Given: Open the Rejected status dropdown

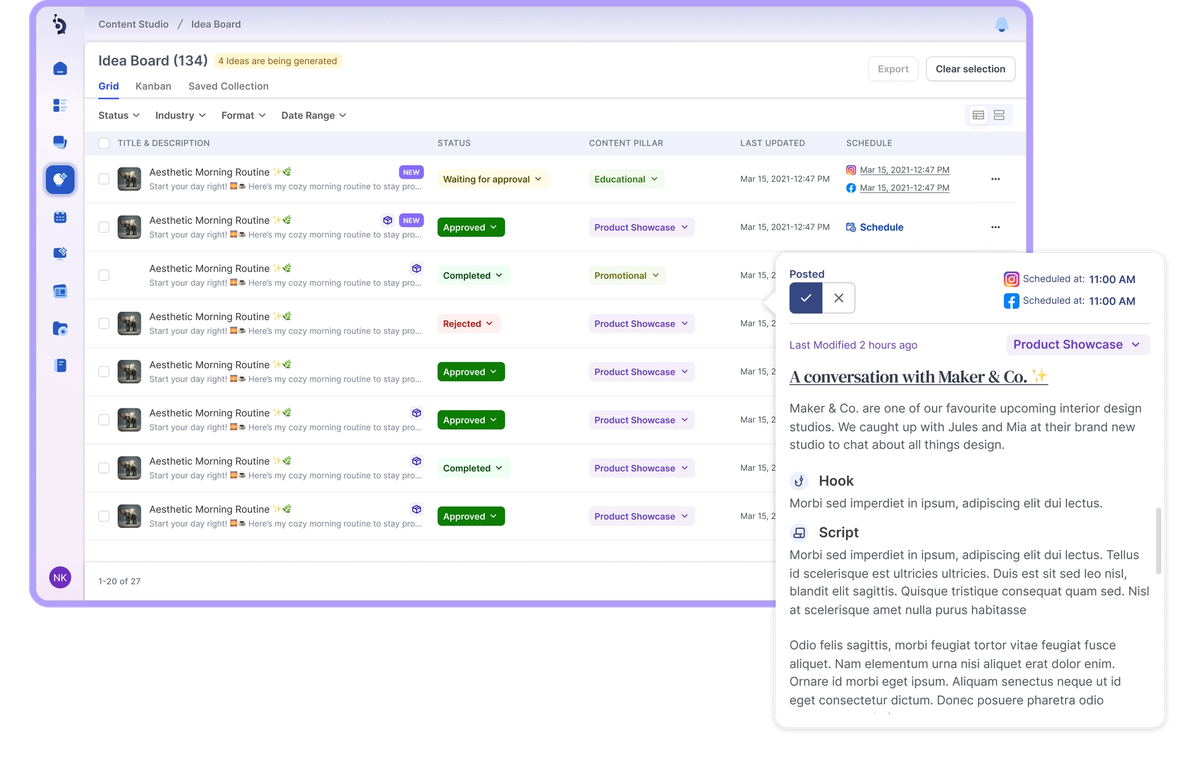Looking at the screenshot, I should tap(468, 324).
